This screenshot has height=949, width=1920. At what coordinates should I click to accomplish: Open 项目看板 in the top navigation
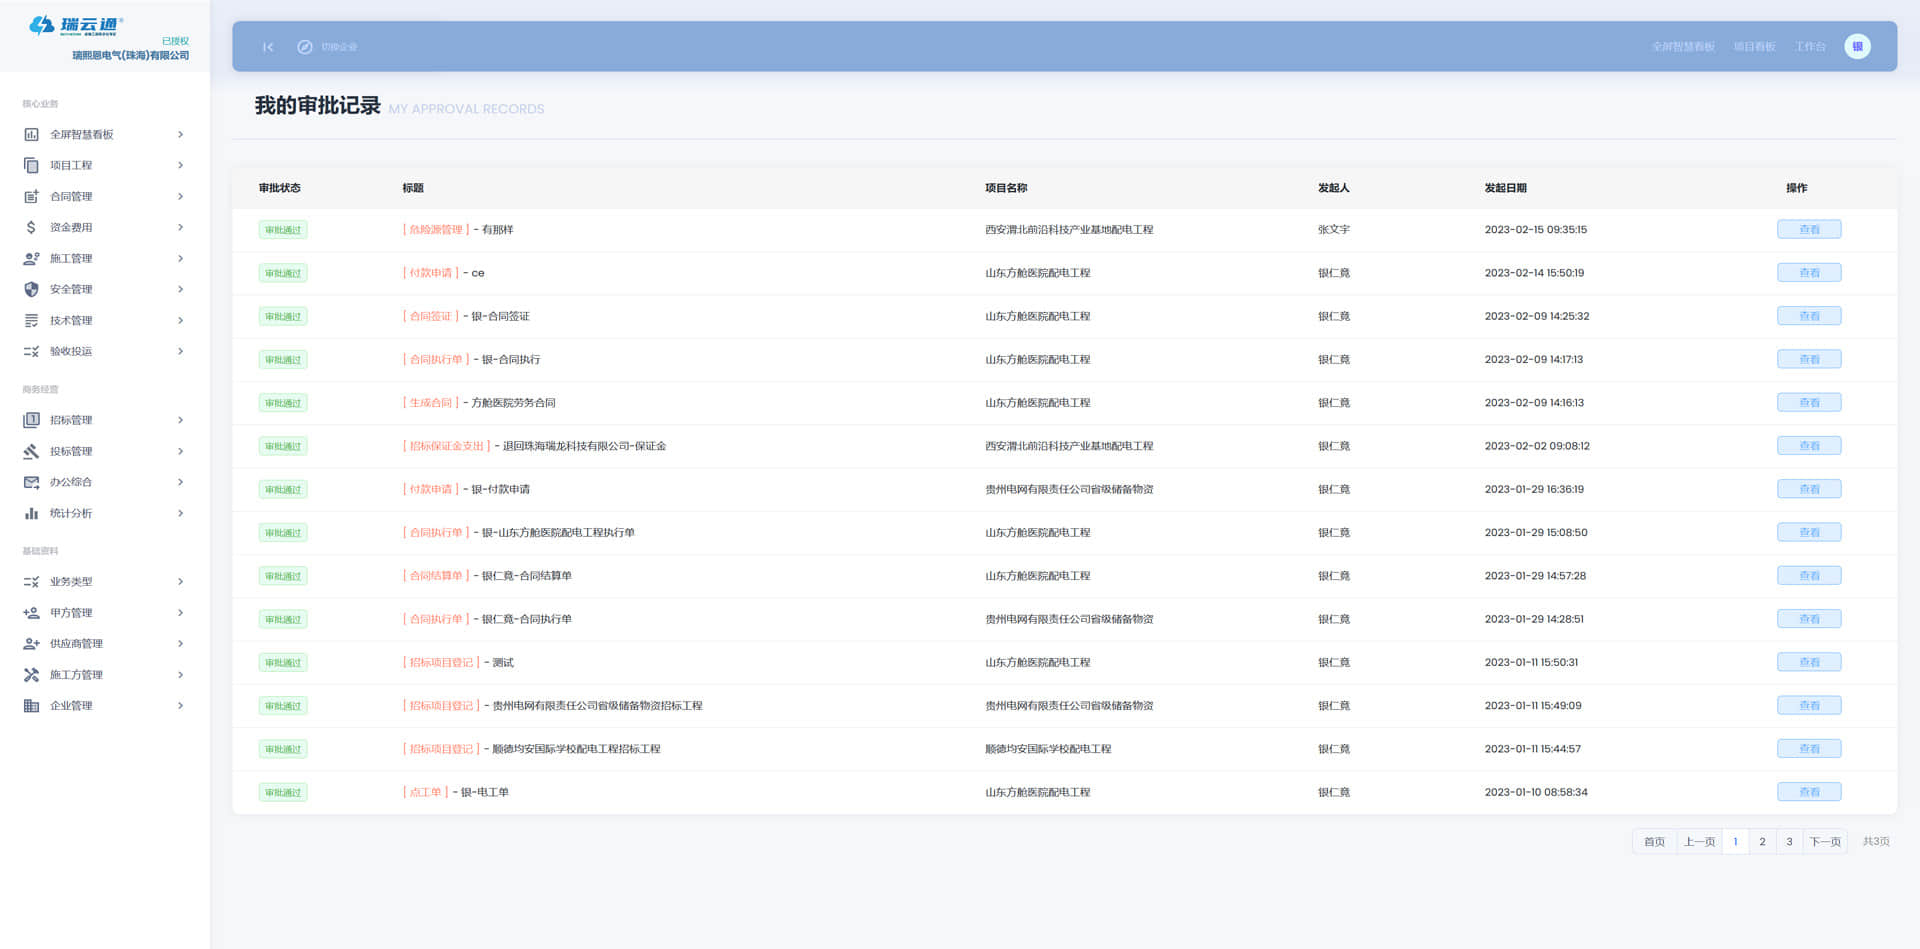tap(1754, 47)
